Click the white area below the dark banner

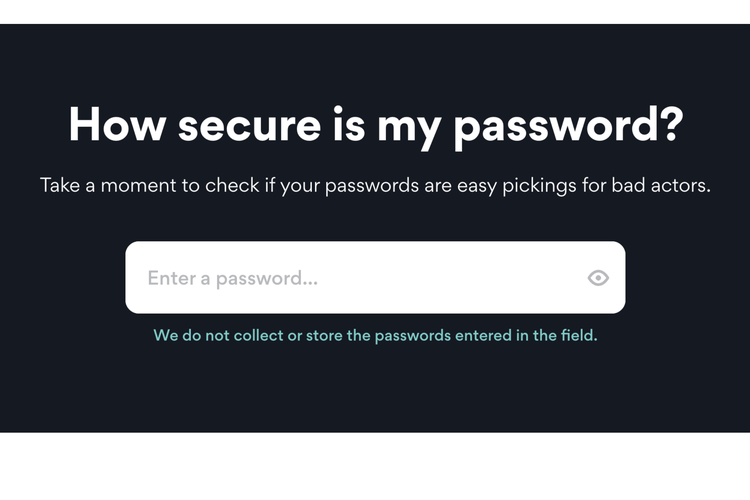[x=375, y=466]
